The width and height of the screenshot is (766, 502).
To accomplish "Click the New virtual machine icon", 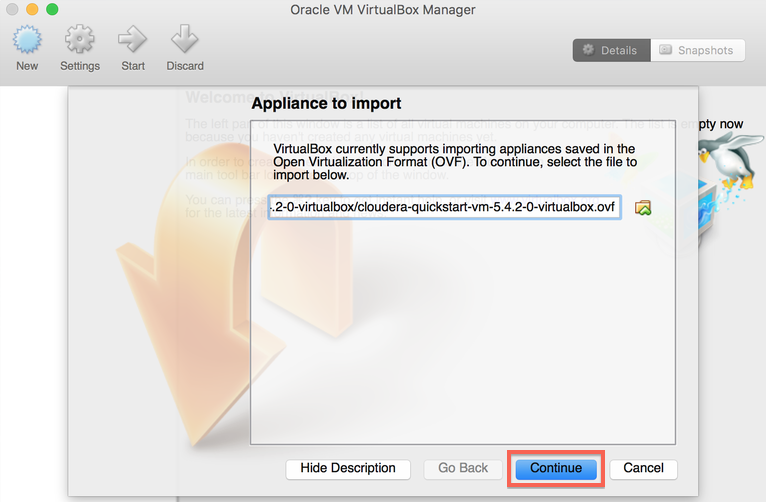I will coord(27,39).
